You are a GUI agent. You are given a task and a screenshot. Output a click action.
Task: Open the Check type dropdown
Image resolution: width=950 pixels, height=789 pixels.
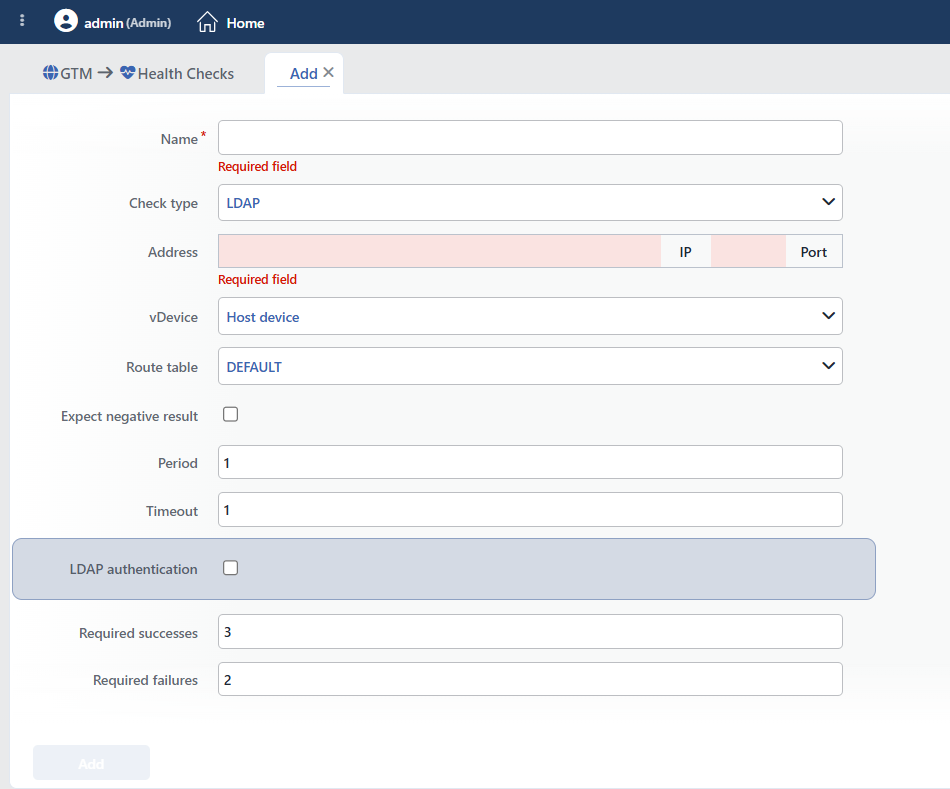click(x=530, y=202)
